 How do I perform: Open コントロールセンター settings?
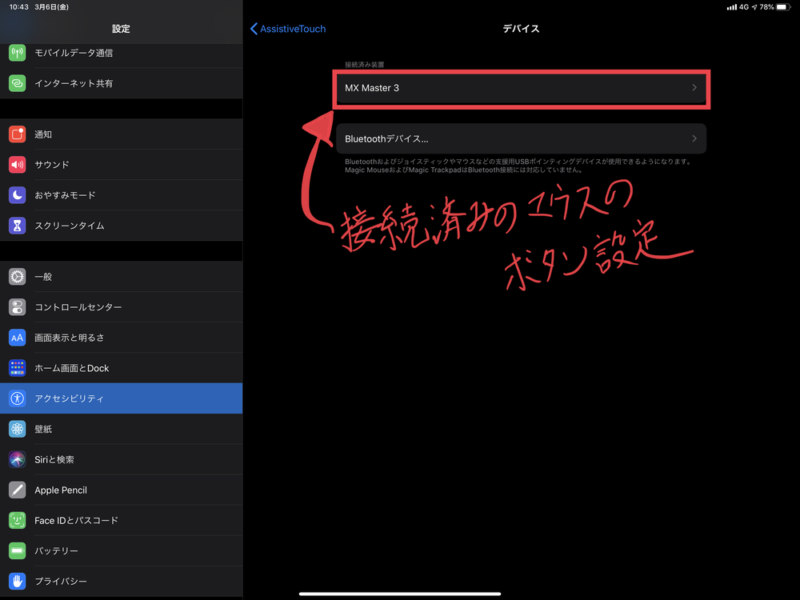pyautogui.click(x=121, y=307)
